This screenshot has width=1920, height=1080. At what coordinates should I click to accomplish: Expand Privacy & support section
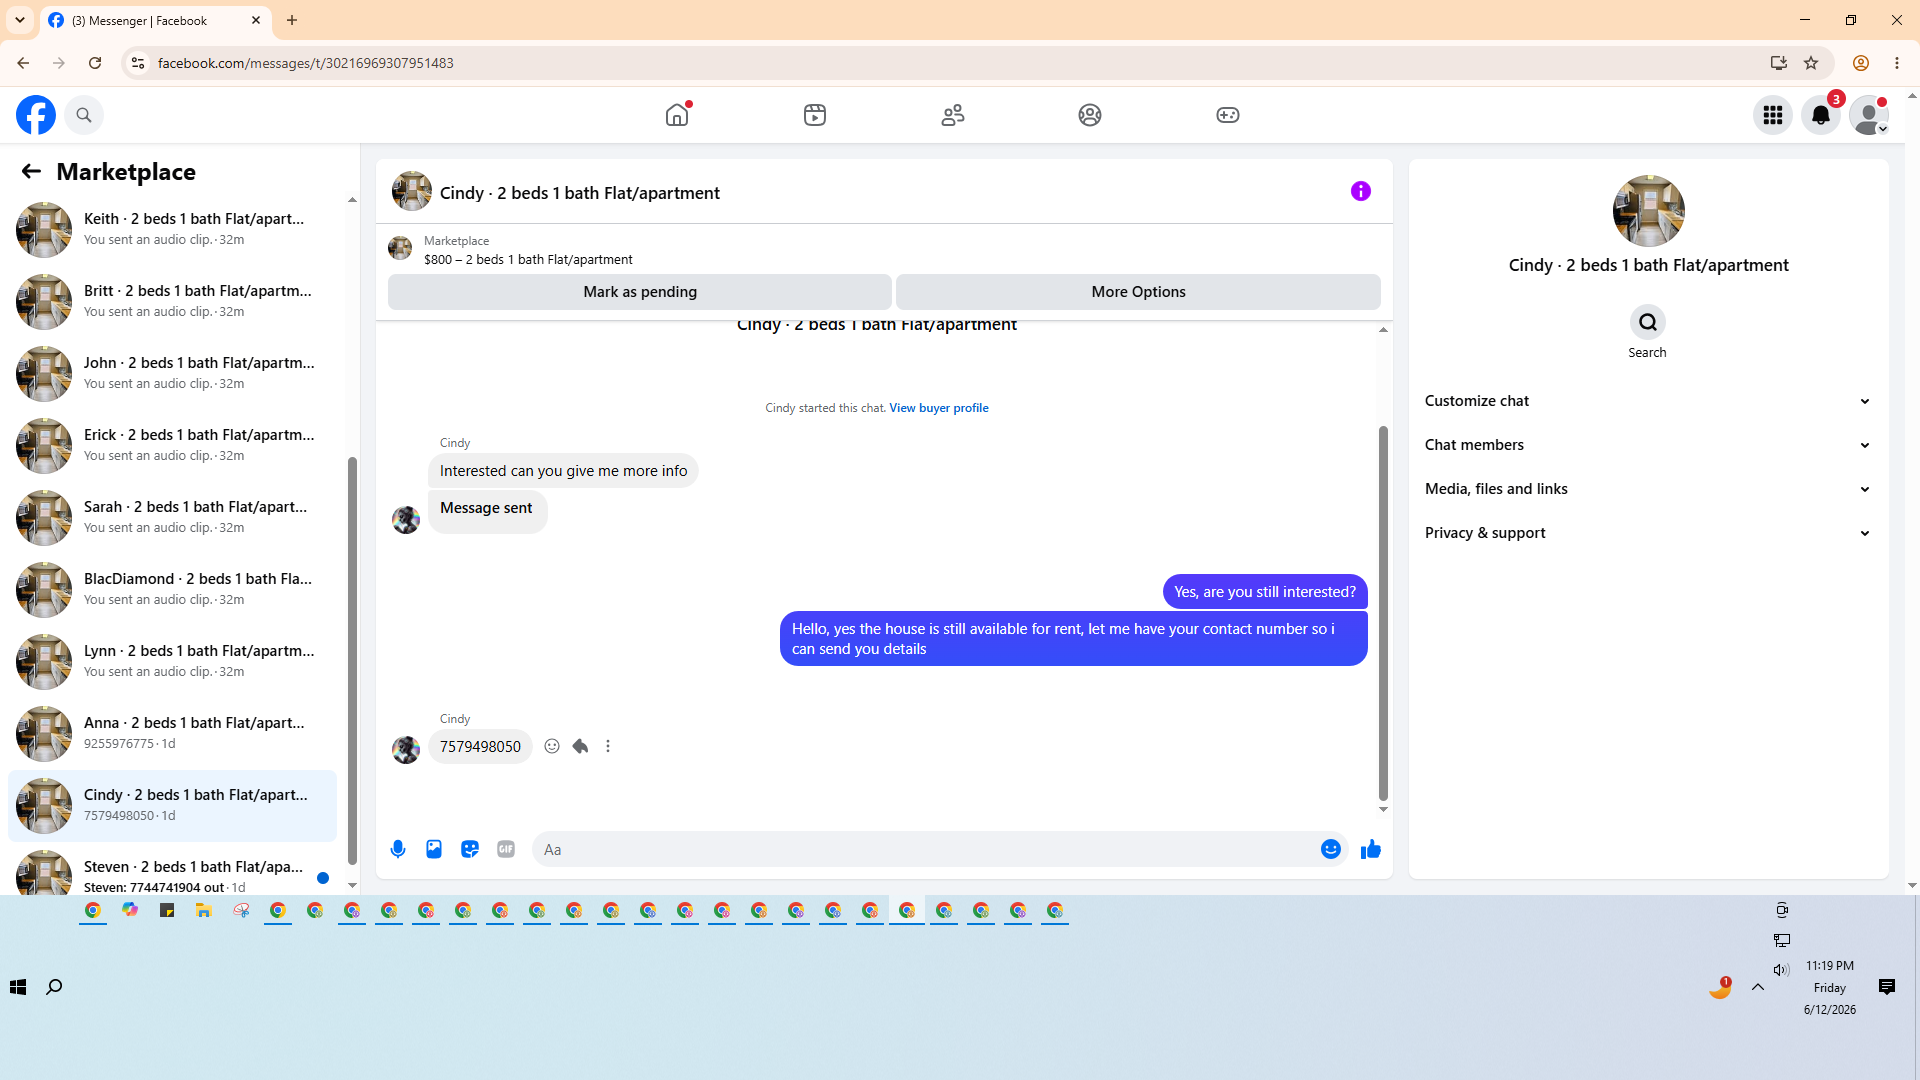1647,533
